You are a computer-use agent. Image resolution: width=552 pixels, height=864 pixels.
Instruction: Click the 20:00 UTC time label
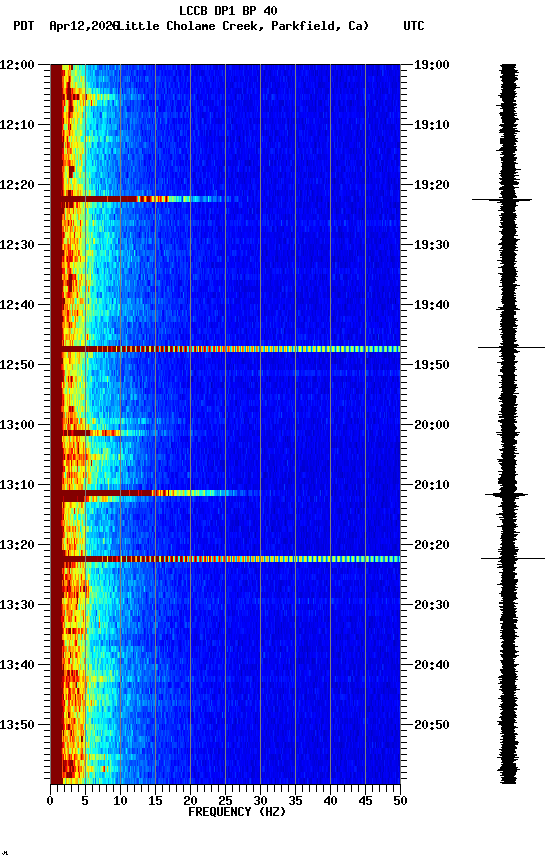[x=432, y=425]
